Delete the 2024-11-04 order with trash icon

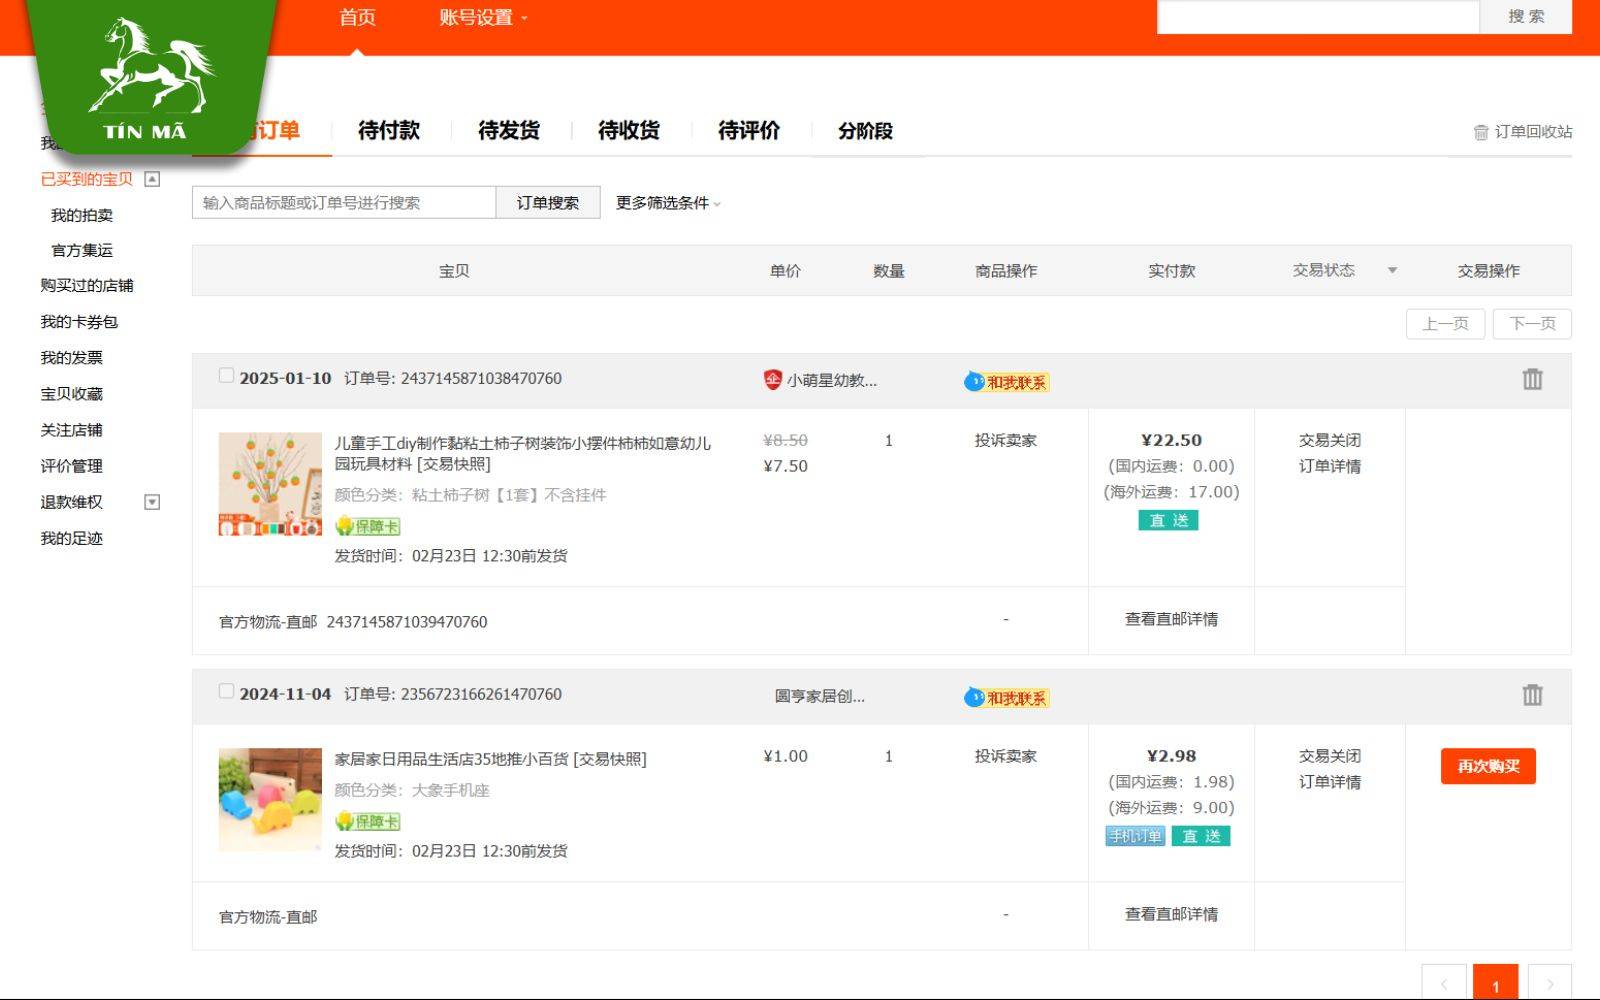click(x=1532, y=695)
